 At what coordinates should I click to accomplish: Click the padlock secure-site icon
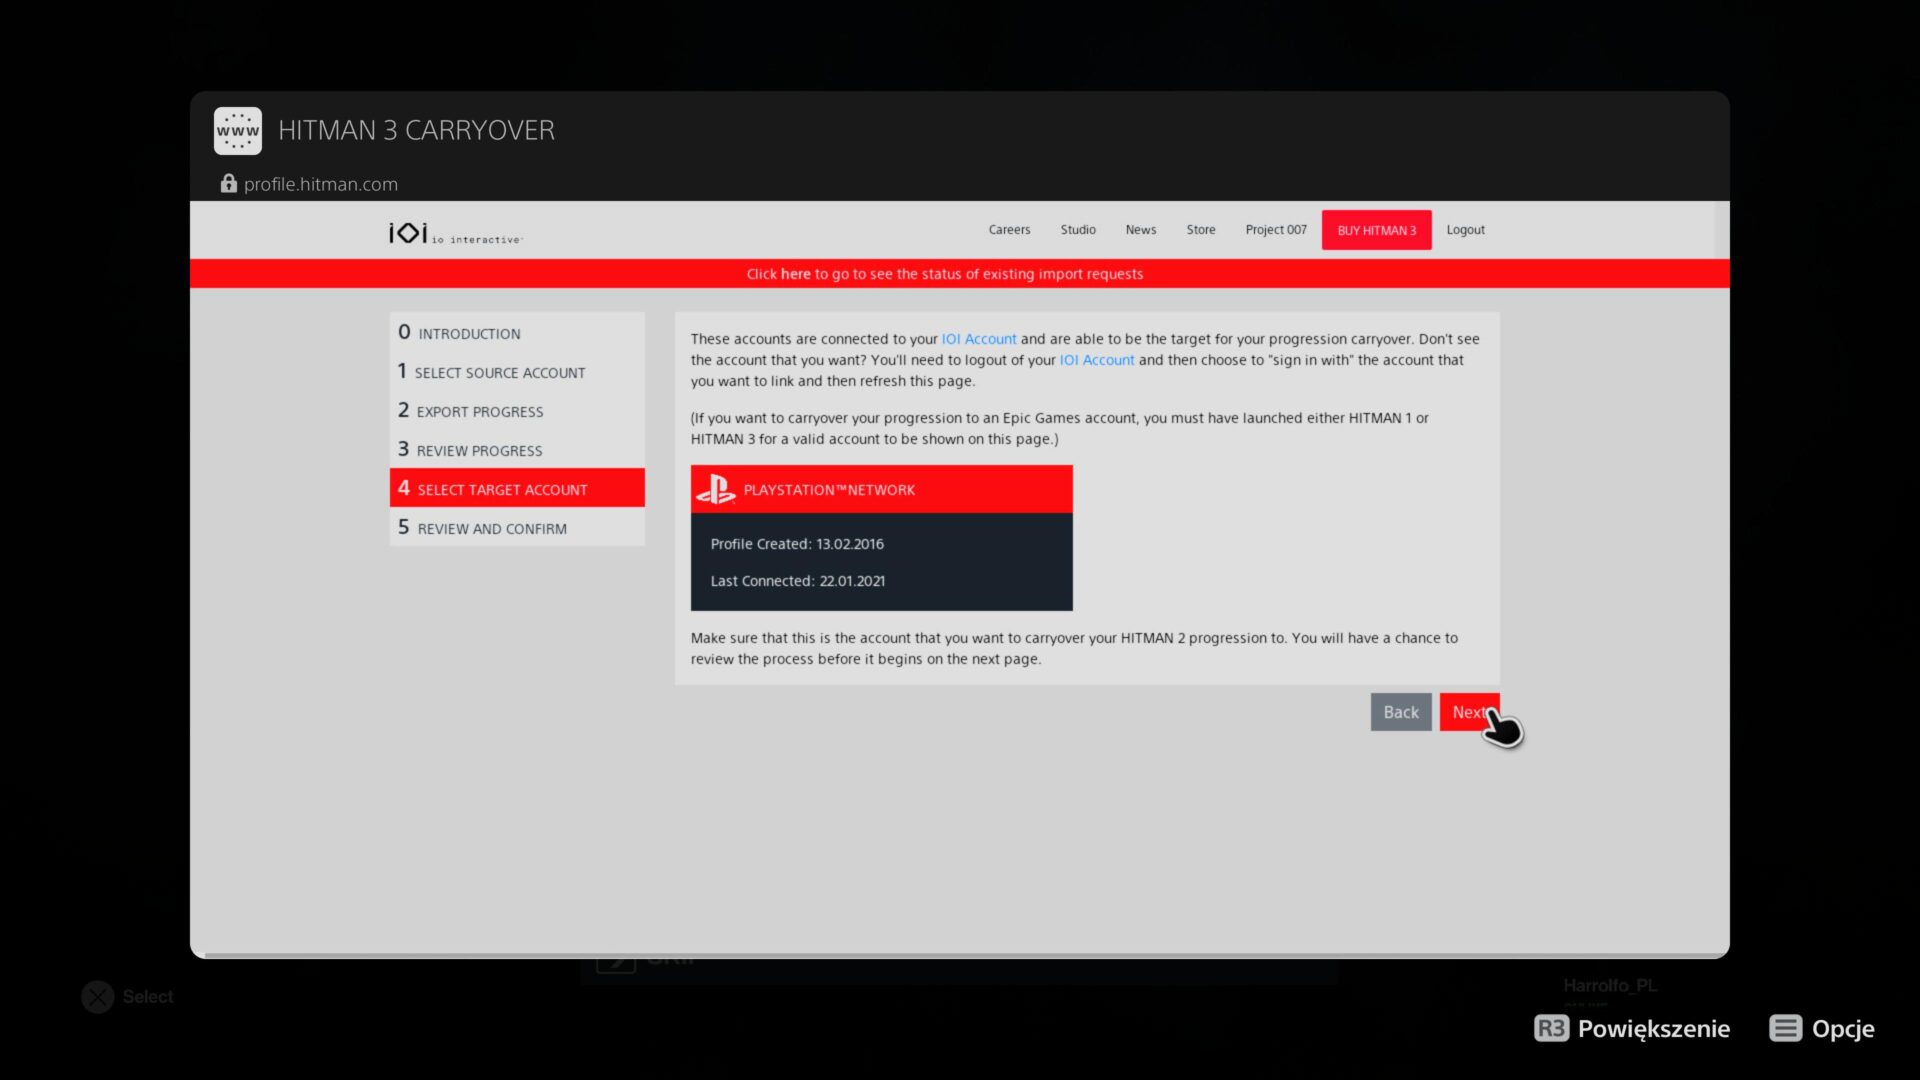click(x=229, y=183)
